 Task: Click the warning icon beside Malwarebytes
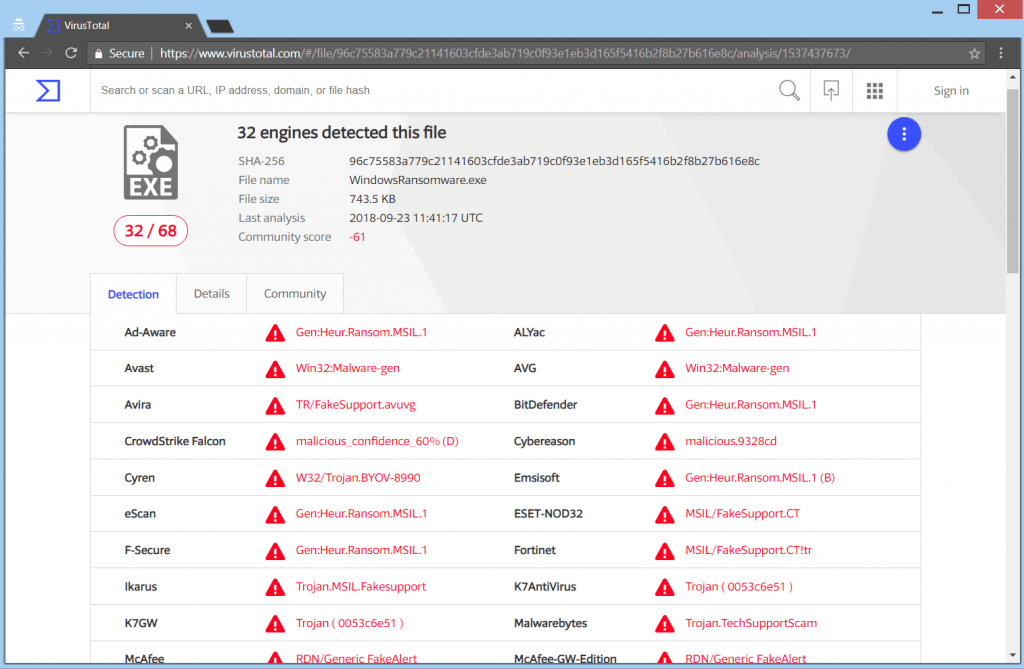tap(664, 623)
